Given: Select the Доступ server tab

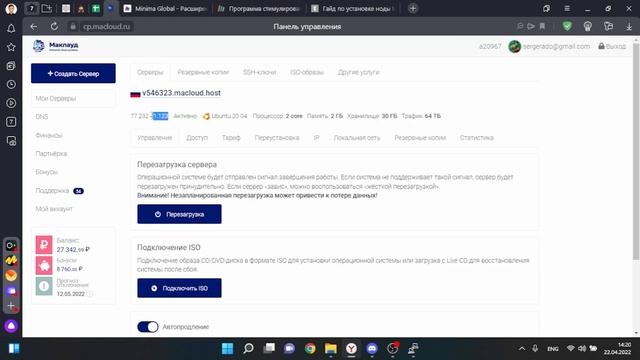Looking at the screenshot, I should 197,138.
